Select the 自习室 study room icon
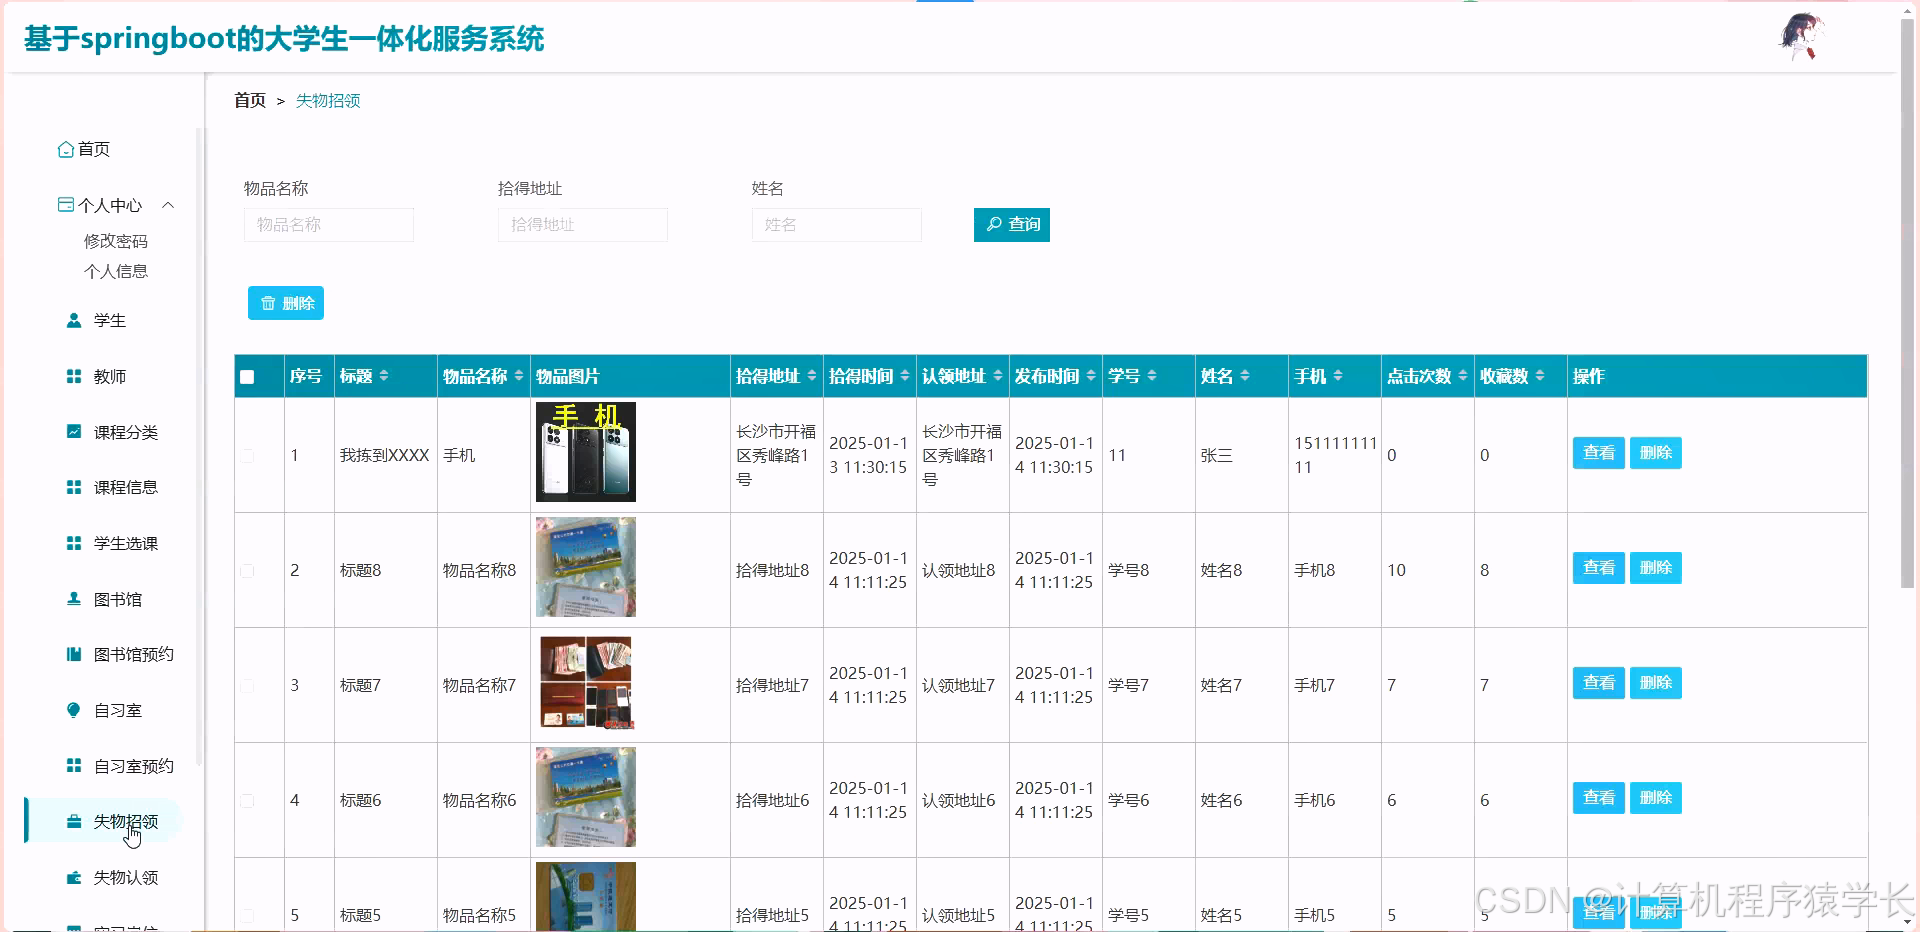Viewport: 1920px width, 932px height. (x=72, y=710)
